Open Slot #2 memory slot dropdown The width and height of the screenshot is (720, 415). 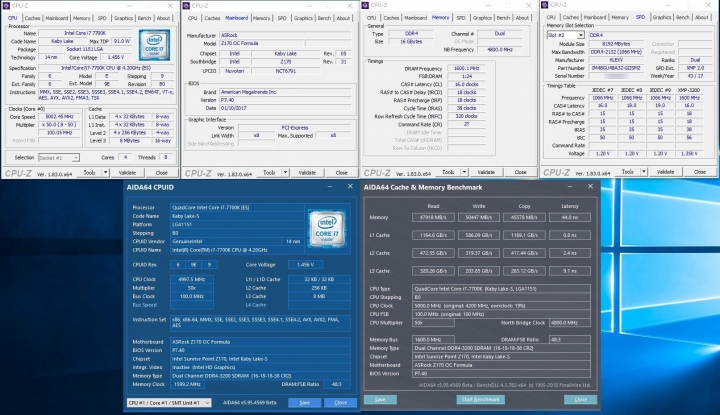(x=565, y=35)
